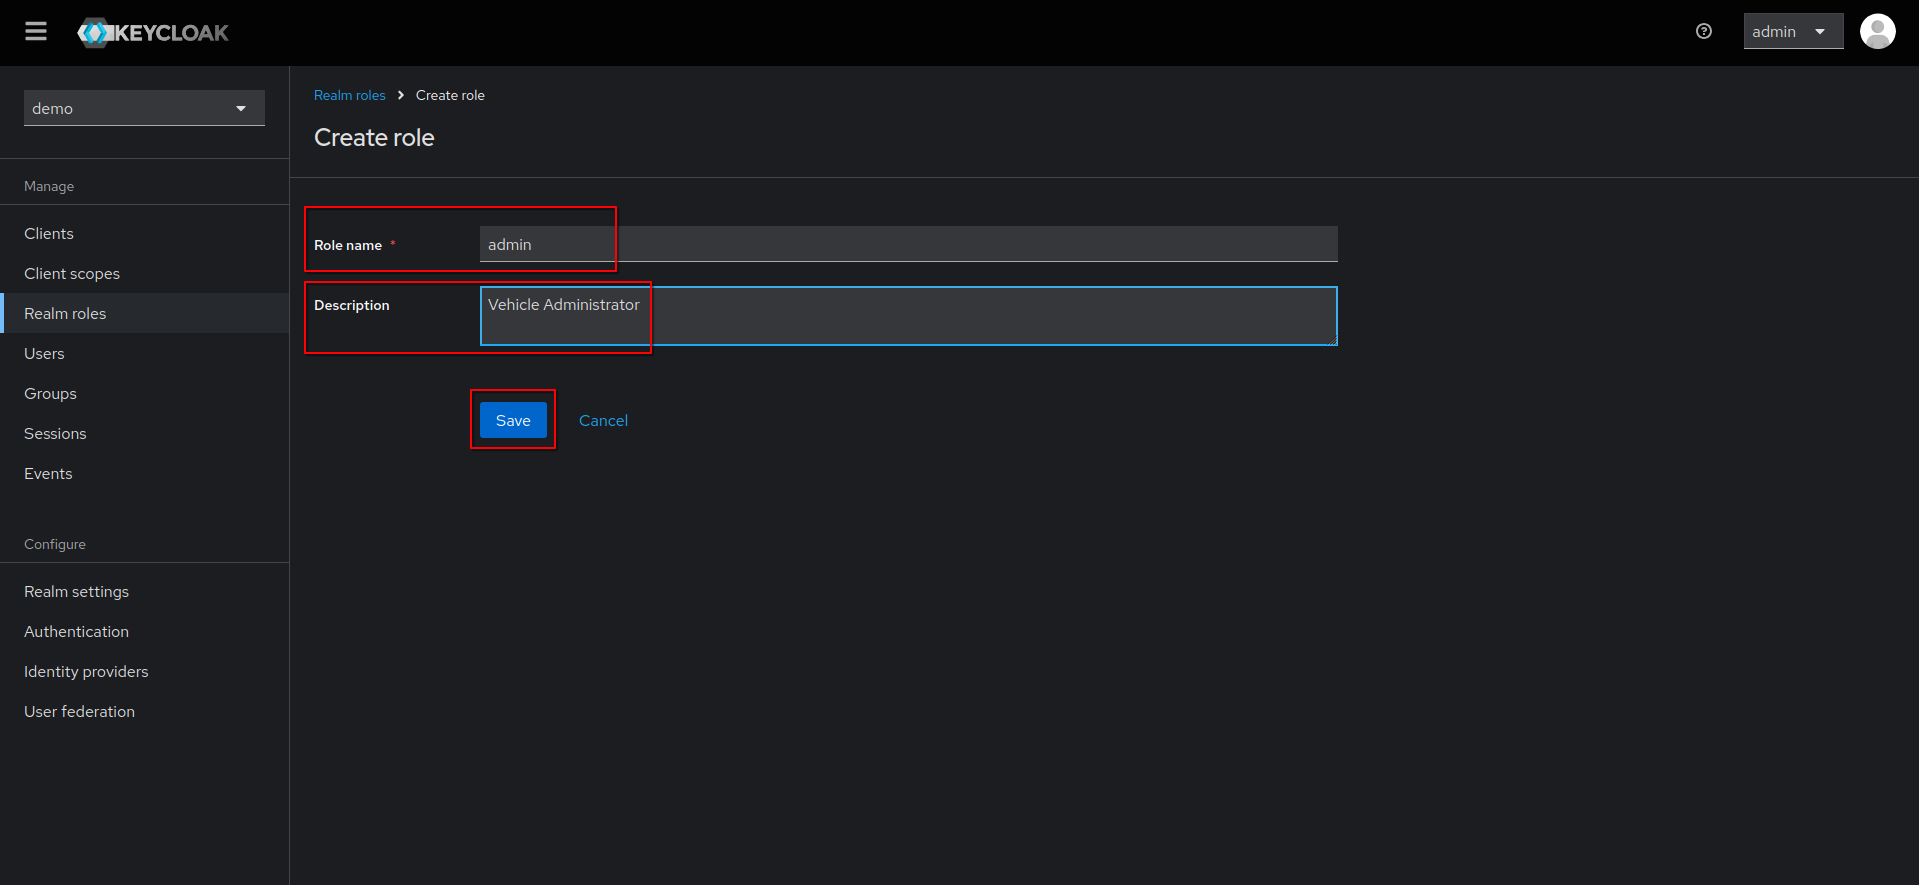Open Clients in the sidebar
Image resolution: width=1919 pixels, height=885 pixels.
click(145, 233)
